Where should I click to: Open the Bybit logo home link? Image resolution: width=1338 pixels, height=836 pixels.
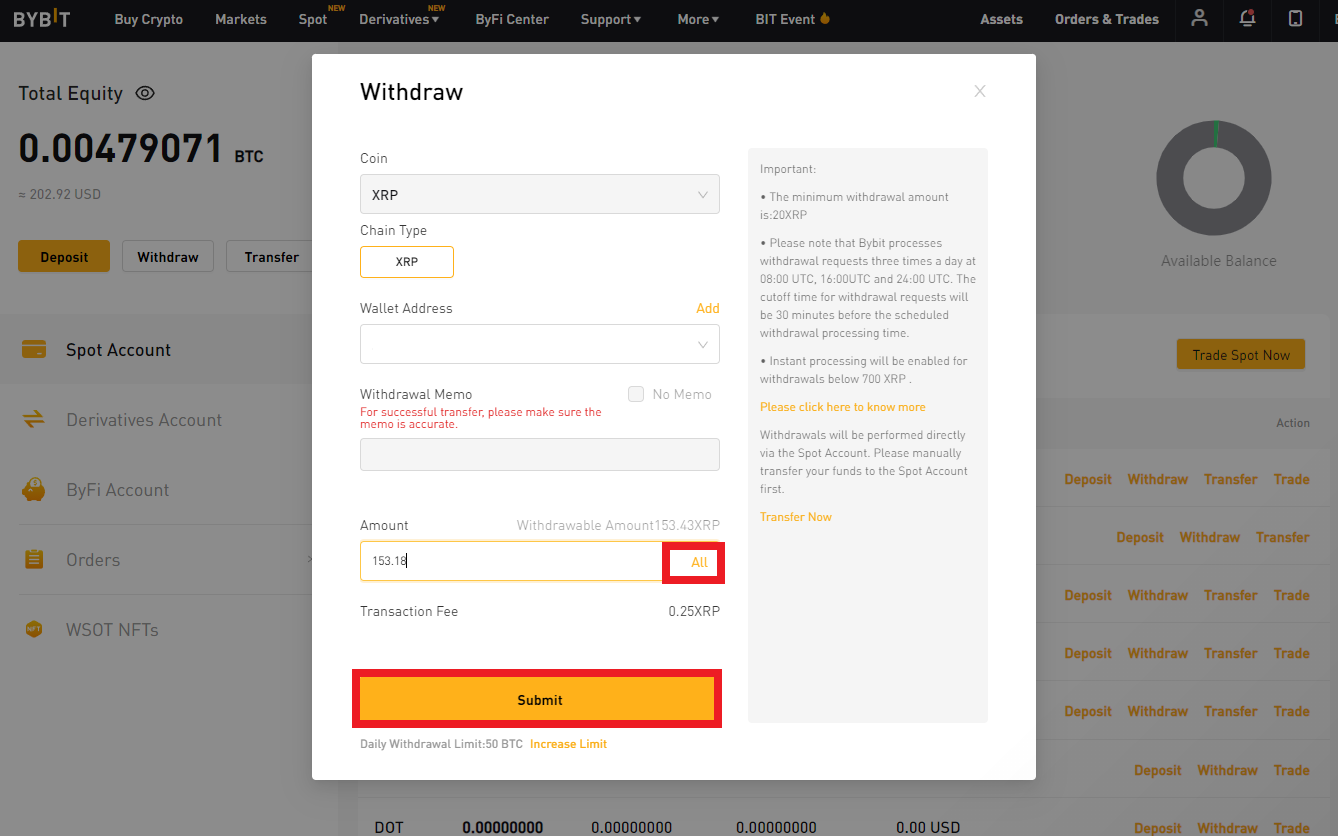tap(42, 19)
